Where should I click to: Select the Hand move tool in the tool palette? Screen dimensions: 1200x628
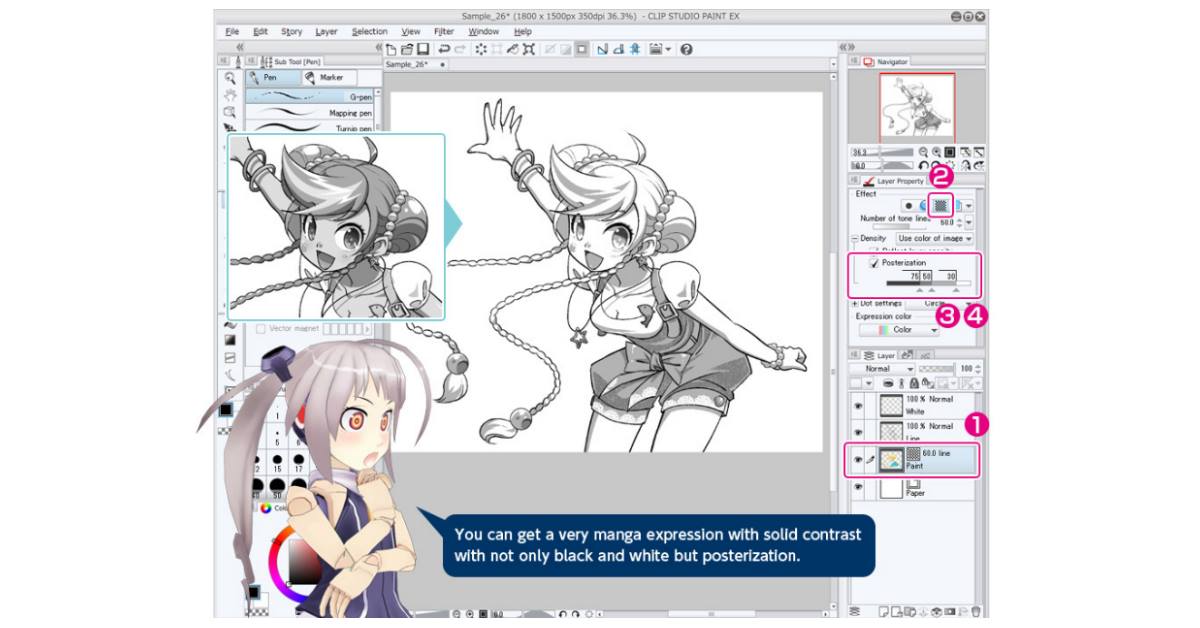click(x=230, y=95)
